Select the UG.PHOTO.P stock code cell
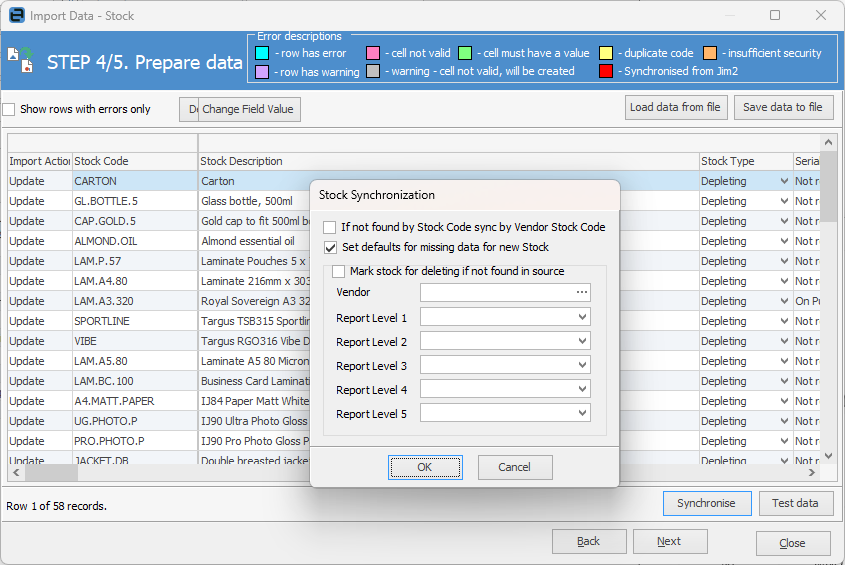Screen dimensions: 845x565 (x=135, y=421)
